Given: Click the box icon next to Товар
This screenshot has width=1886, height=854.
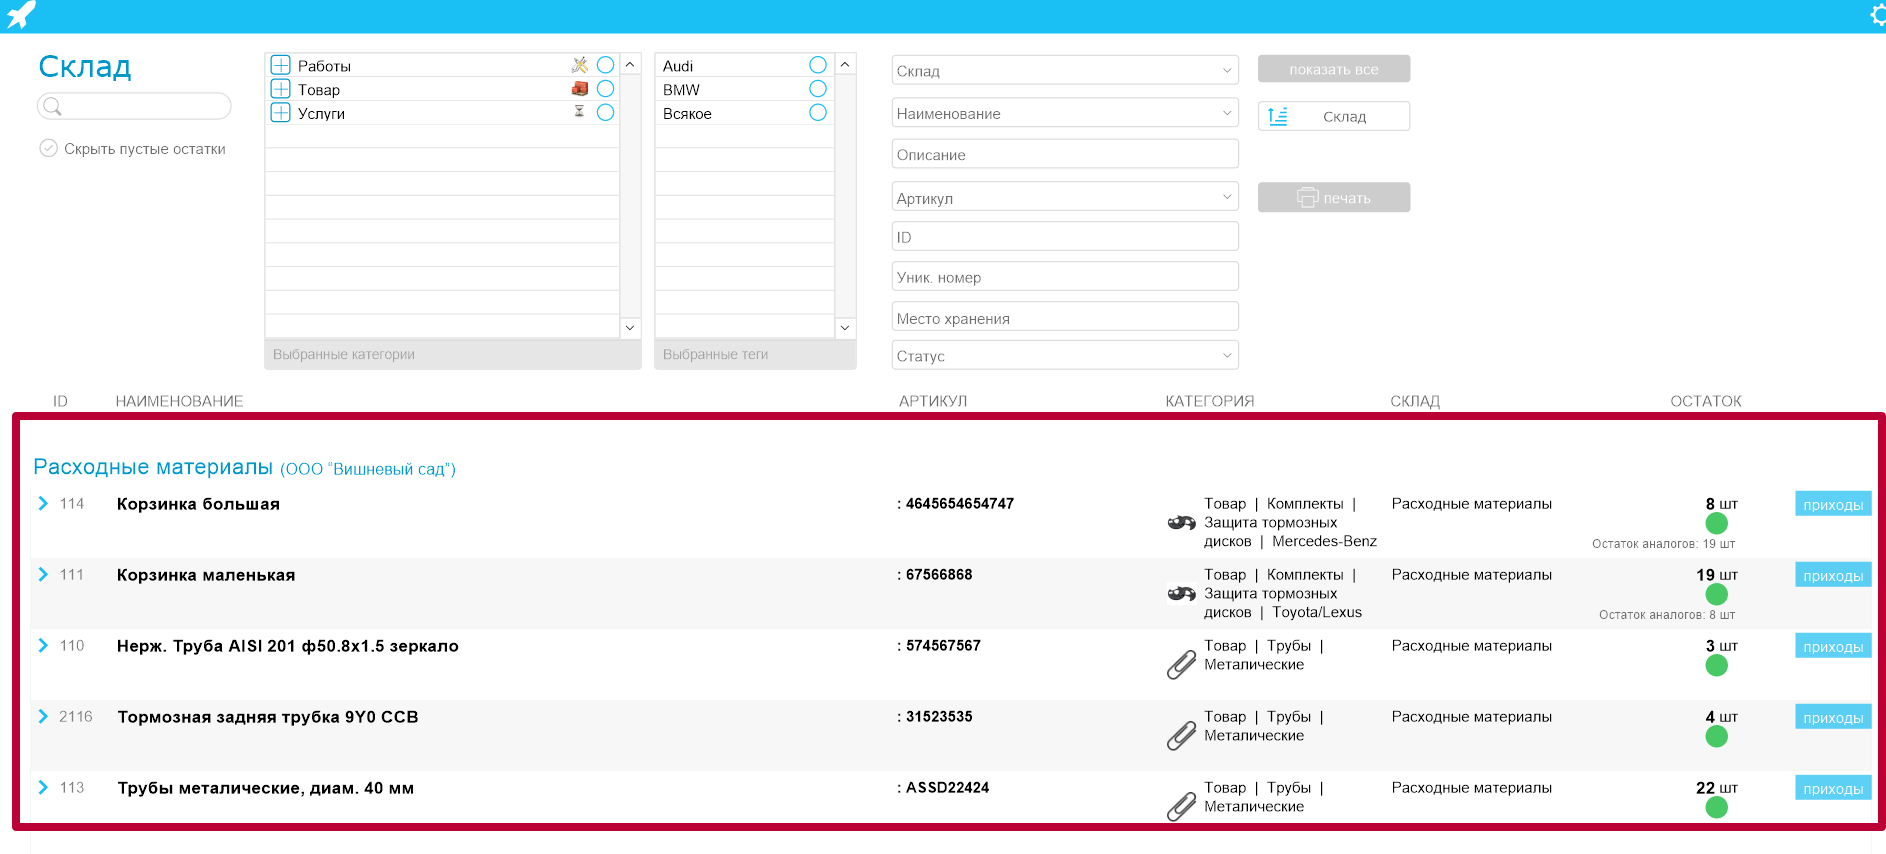Looking at the screenshot, I should [579, 89].
